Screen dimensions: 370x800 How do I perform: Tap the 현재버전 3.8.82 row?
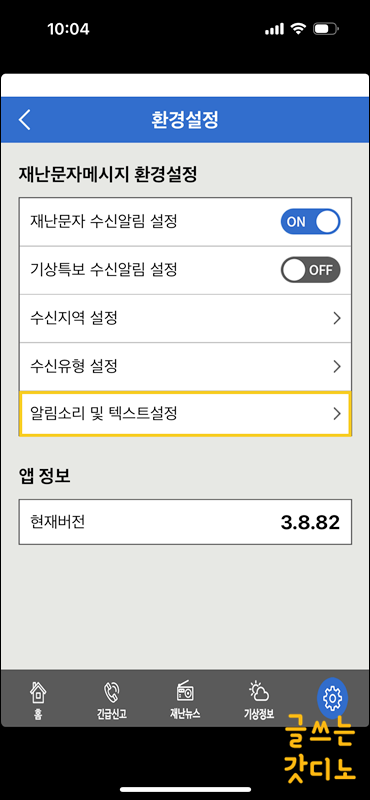coord(185,522)
